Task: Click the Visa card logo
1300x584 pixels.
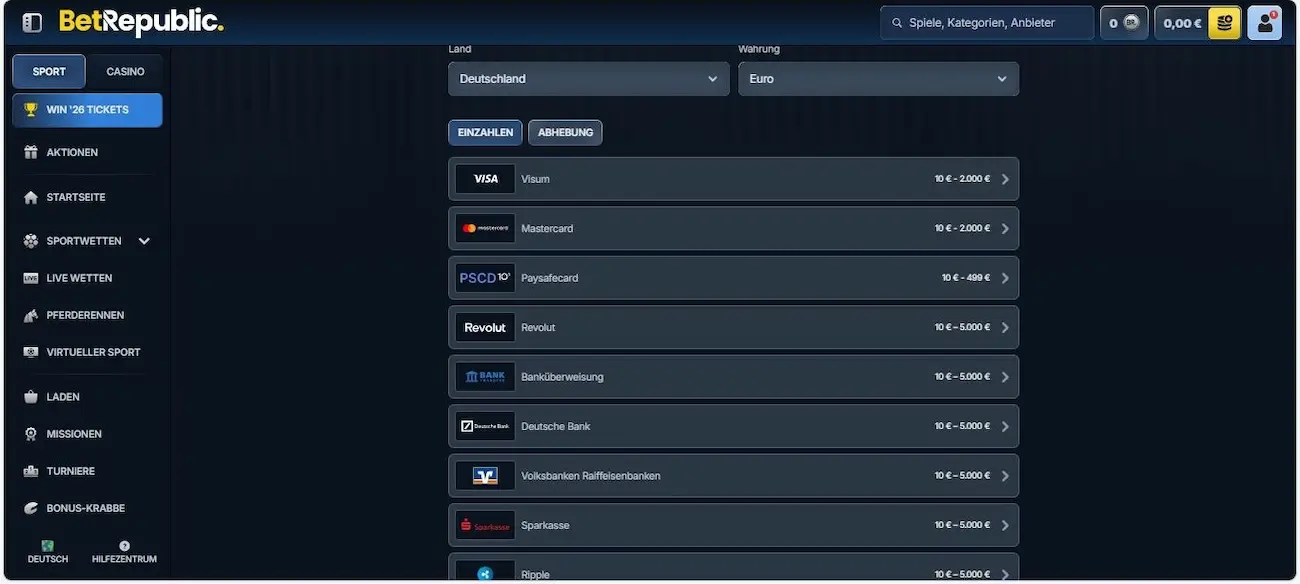Action: click(485, 179)
